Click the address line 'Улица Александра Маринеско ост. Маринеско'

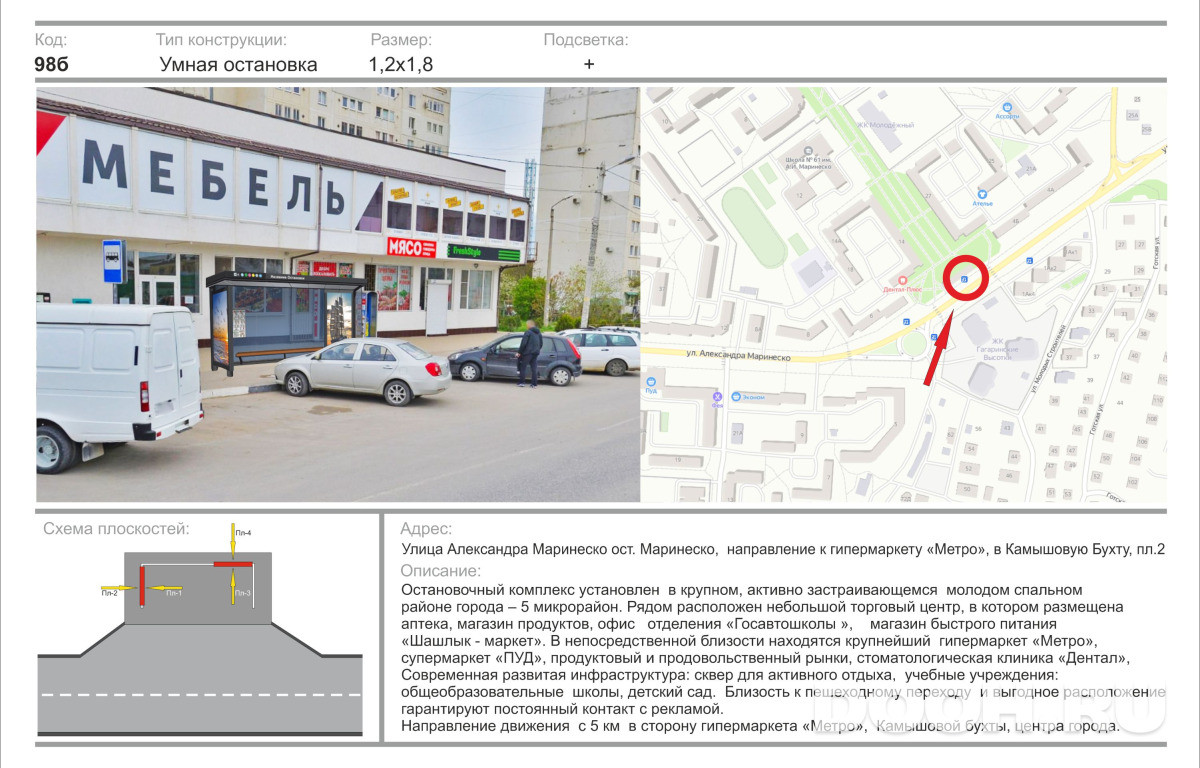(x=783, y=550)
